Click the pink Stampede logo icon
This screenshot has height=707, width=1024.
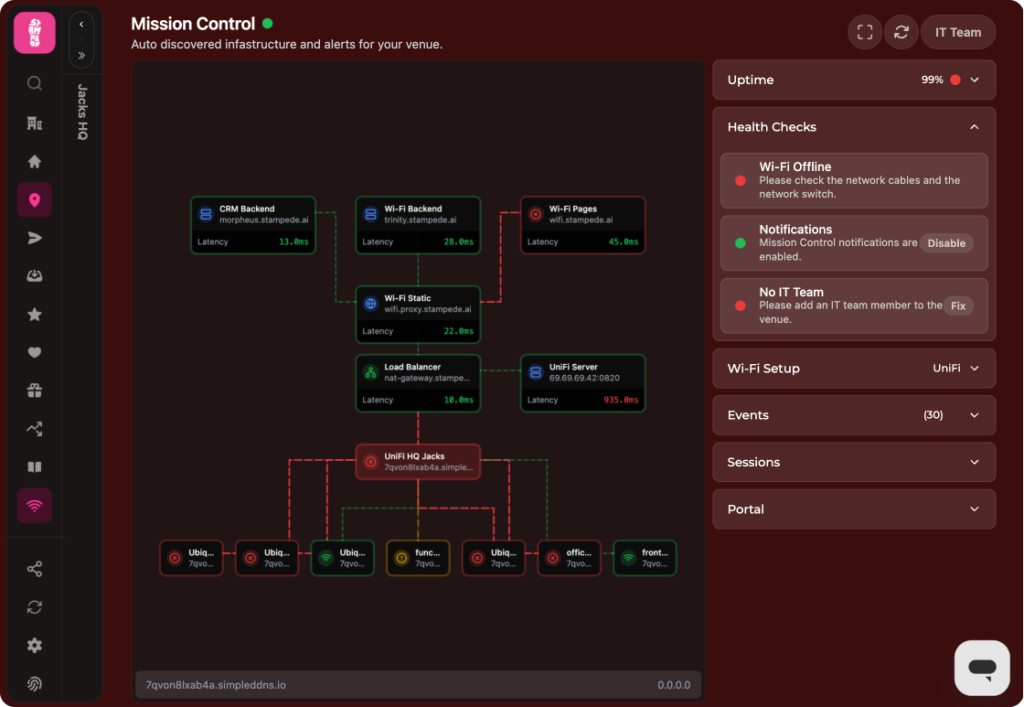pos(35,33)
